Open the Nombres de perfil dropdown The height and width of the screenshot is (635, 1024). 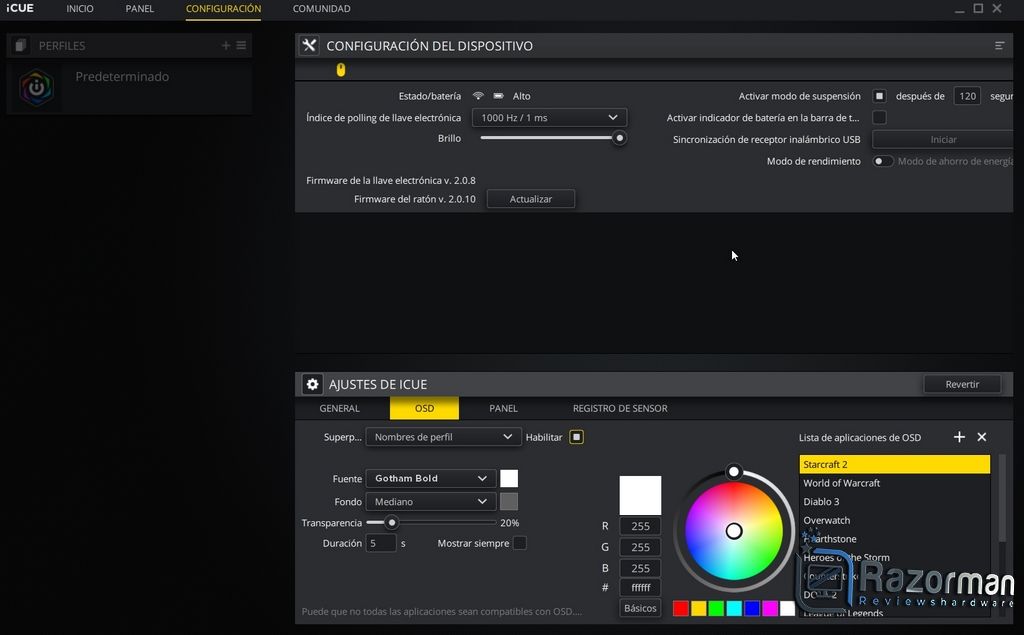click(443, 436)
